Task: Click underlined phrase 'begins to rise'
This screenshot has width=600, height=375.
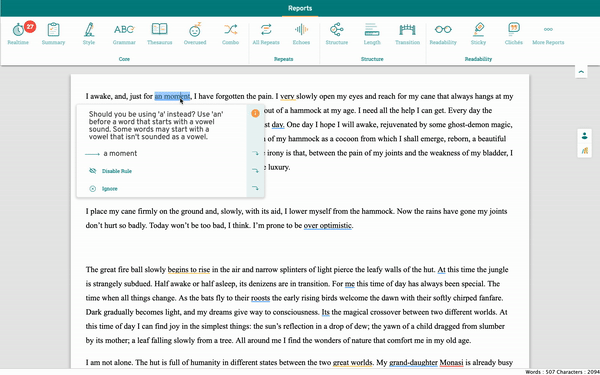Action: pyautogui.click(x=189, y=269)
